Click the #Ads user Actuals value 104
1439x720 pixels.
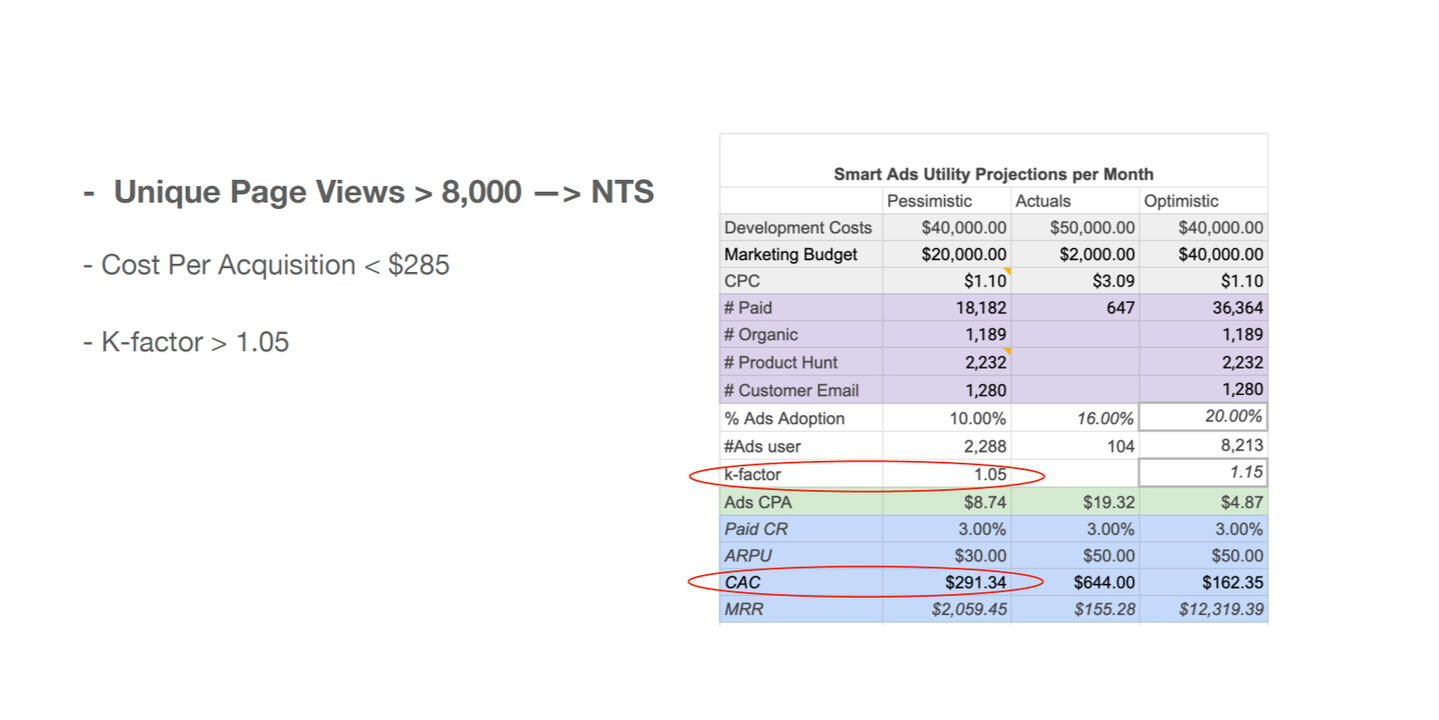[x=1120, y=446]
